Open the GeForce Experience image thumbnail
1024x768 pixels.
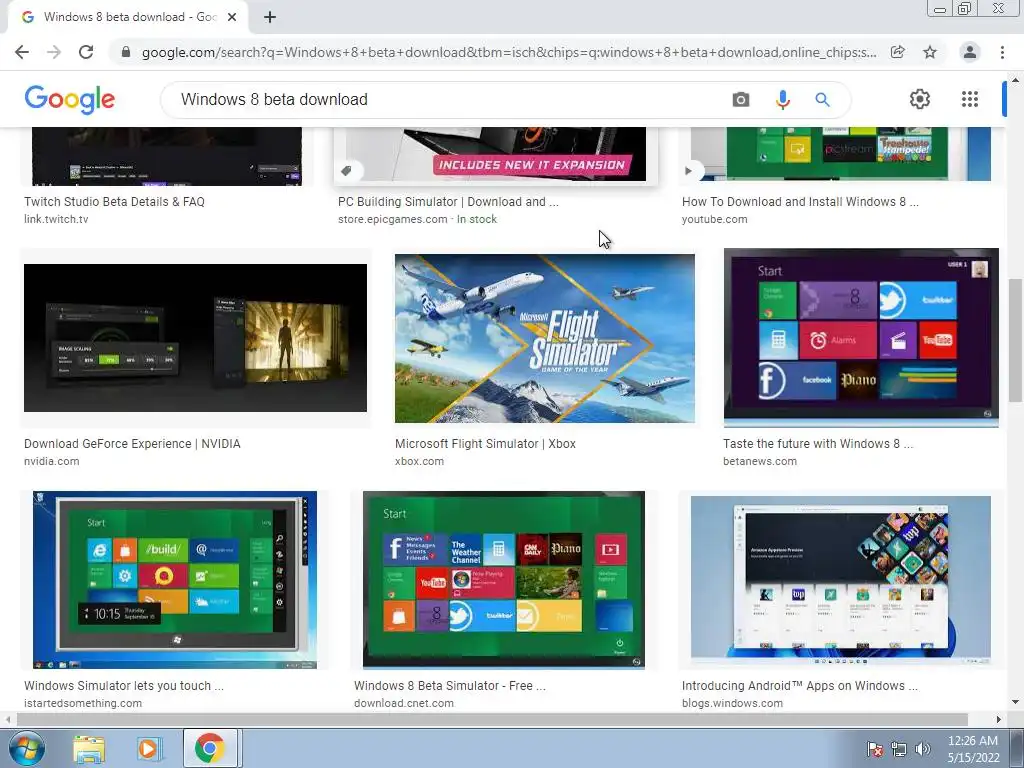click(195, 338)
